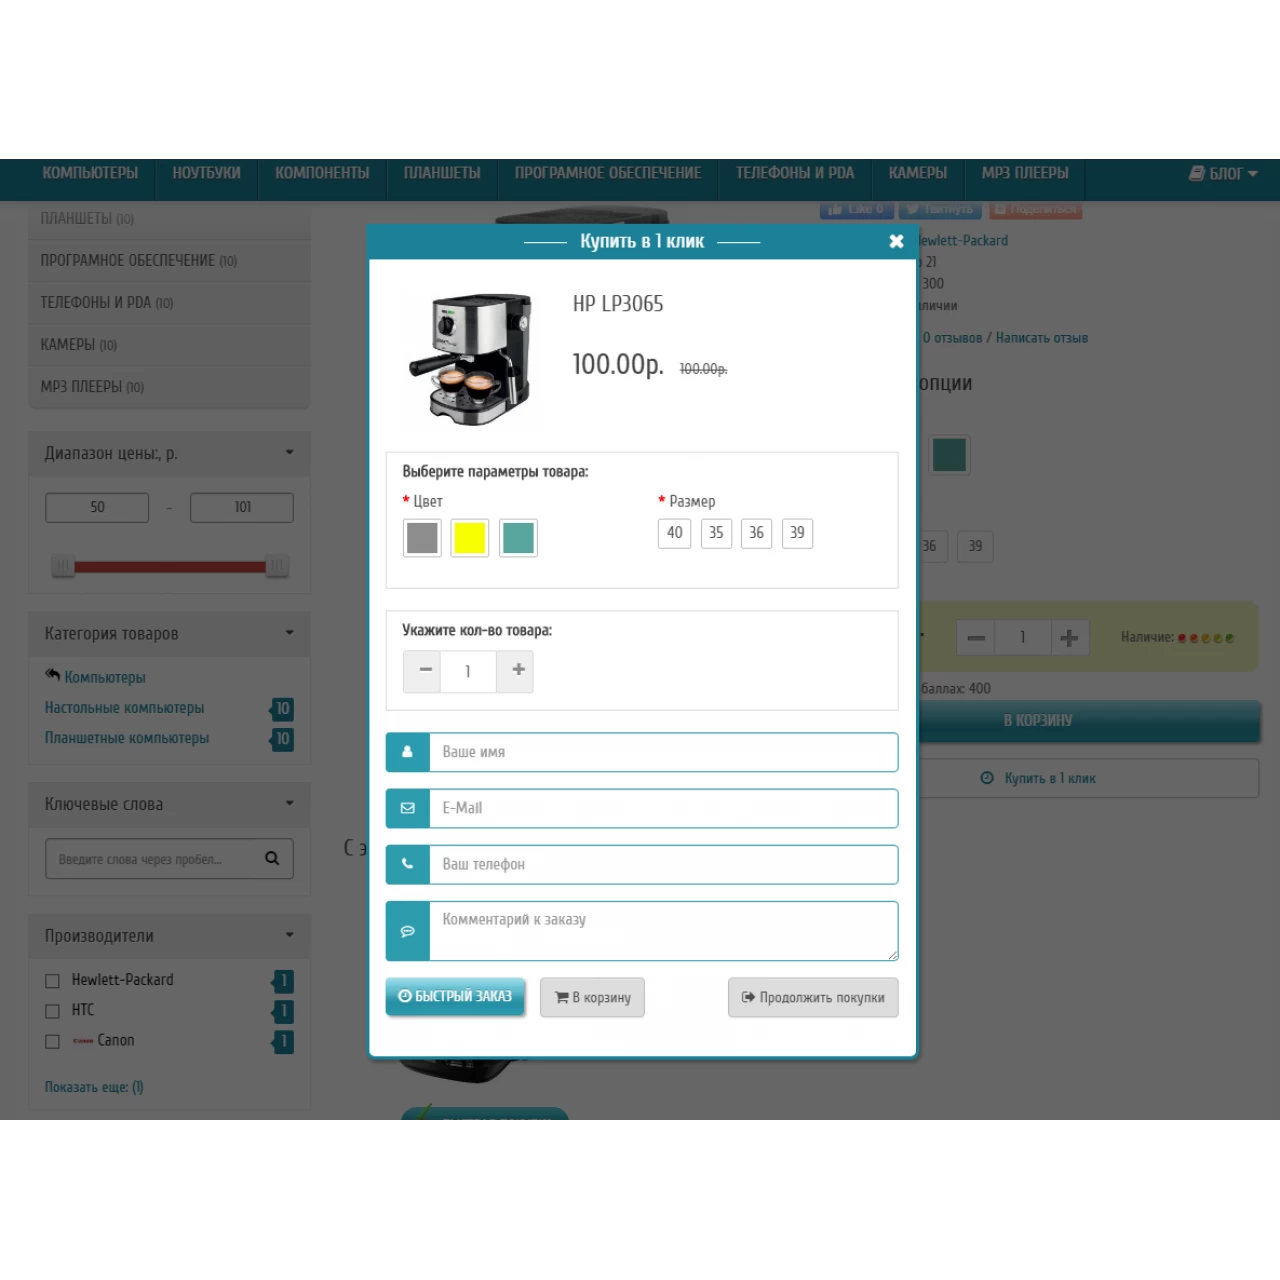Image resolution: width=1280 pixels, height=1280 pixels.
Task: Click the coffee machine product thumbnail
Action: pyautogui.click(x=470, y=358)
